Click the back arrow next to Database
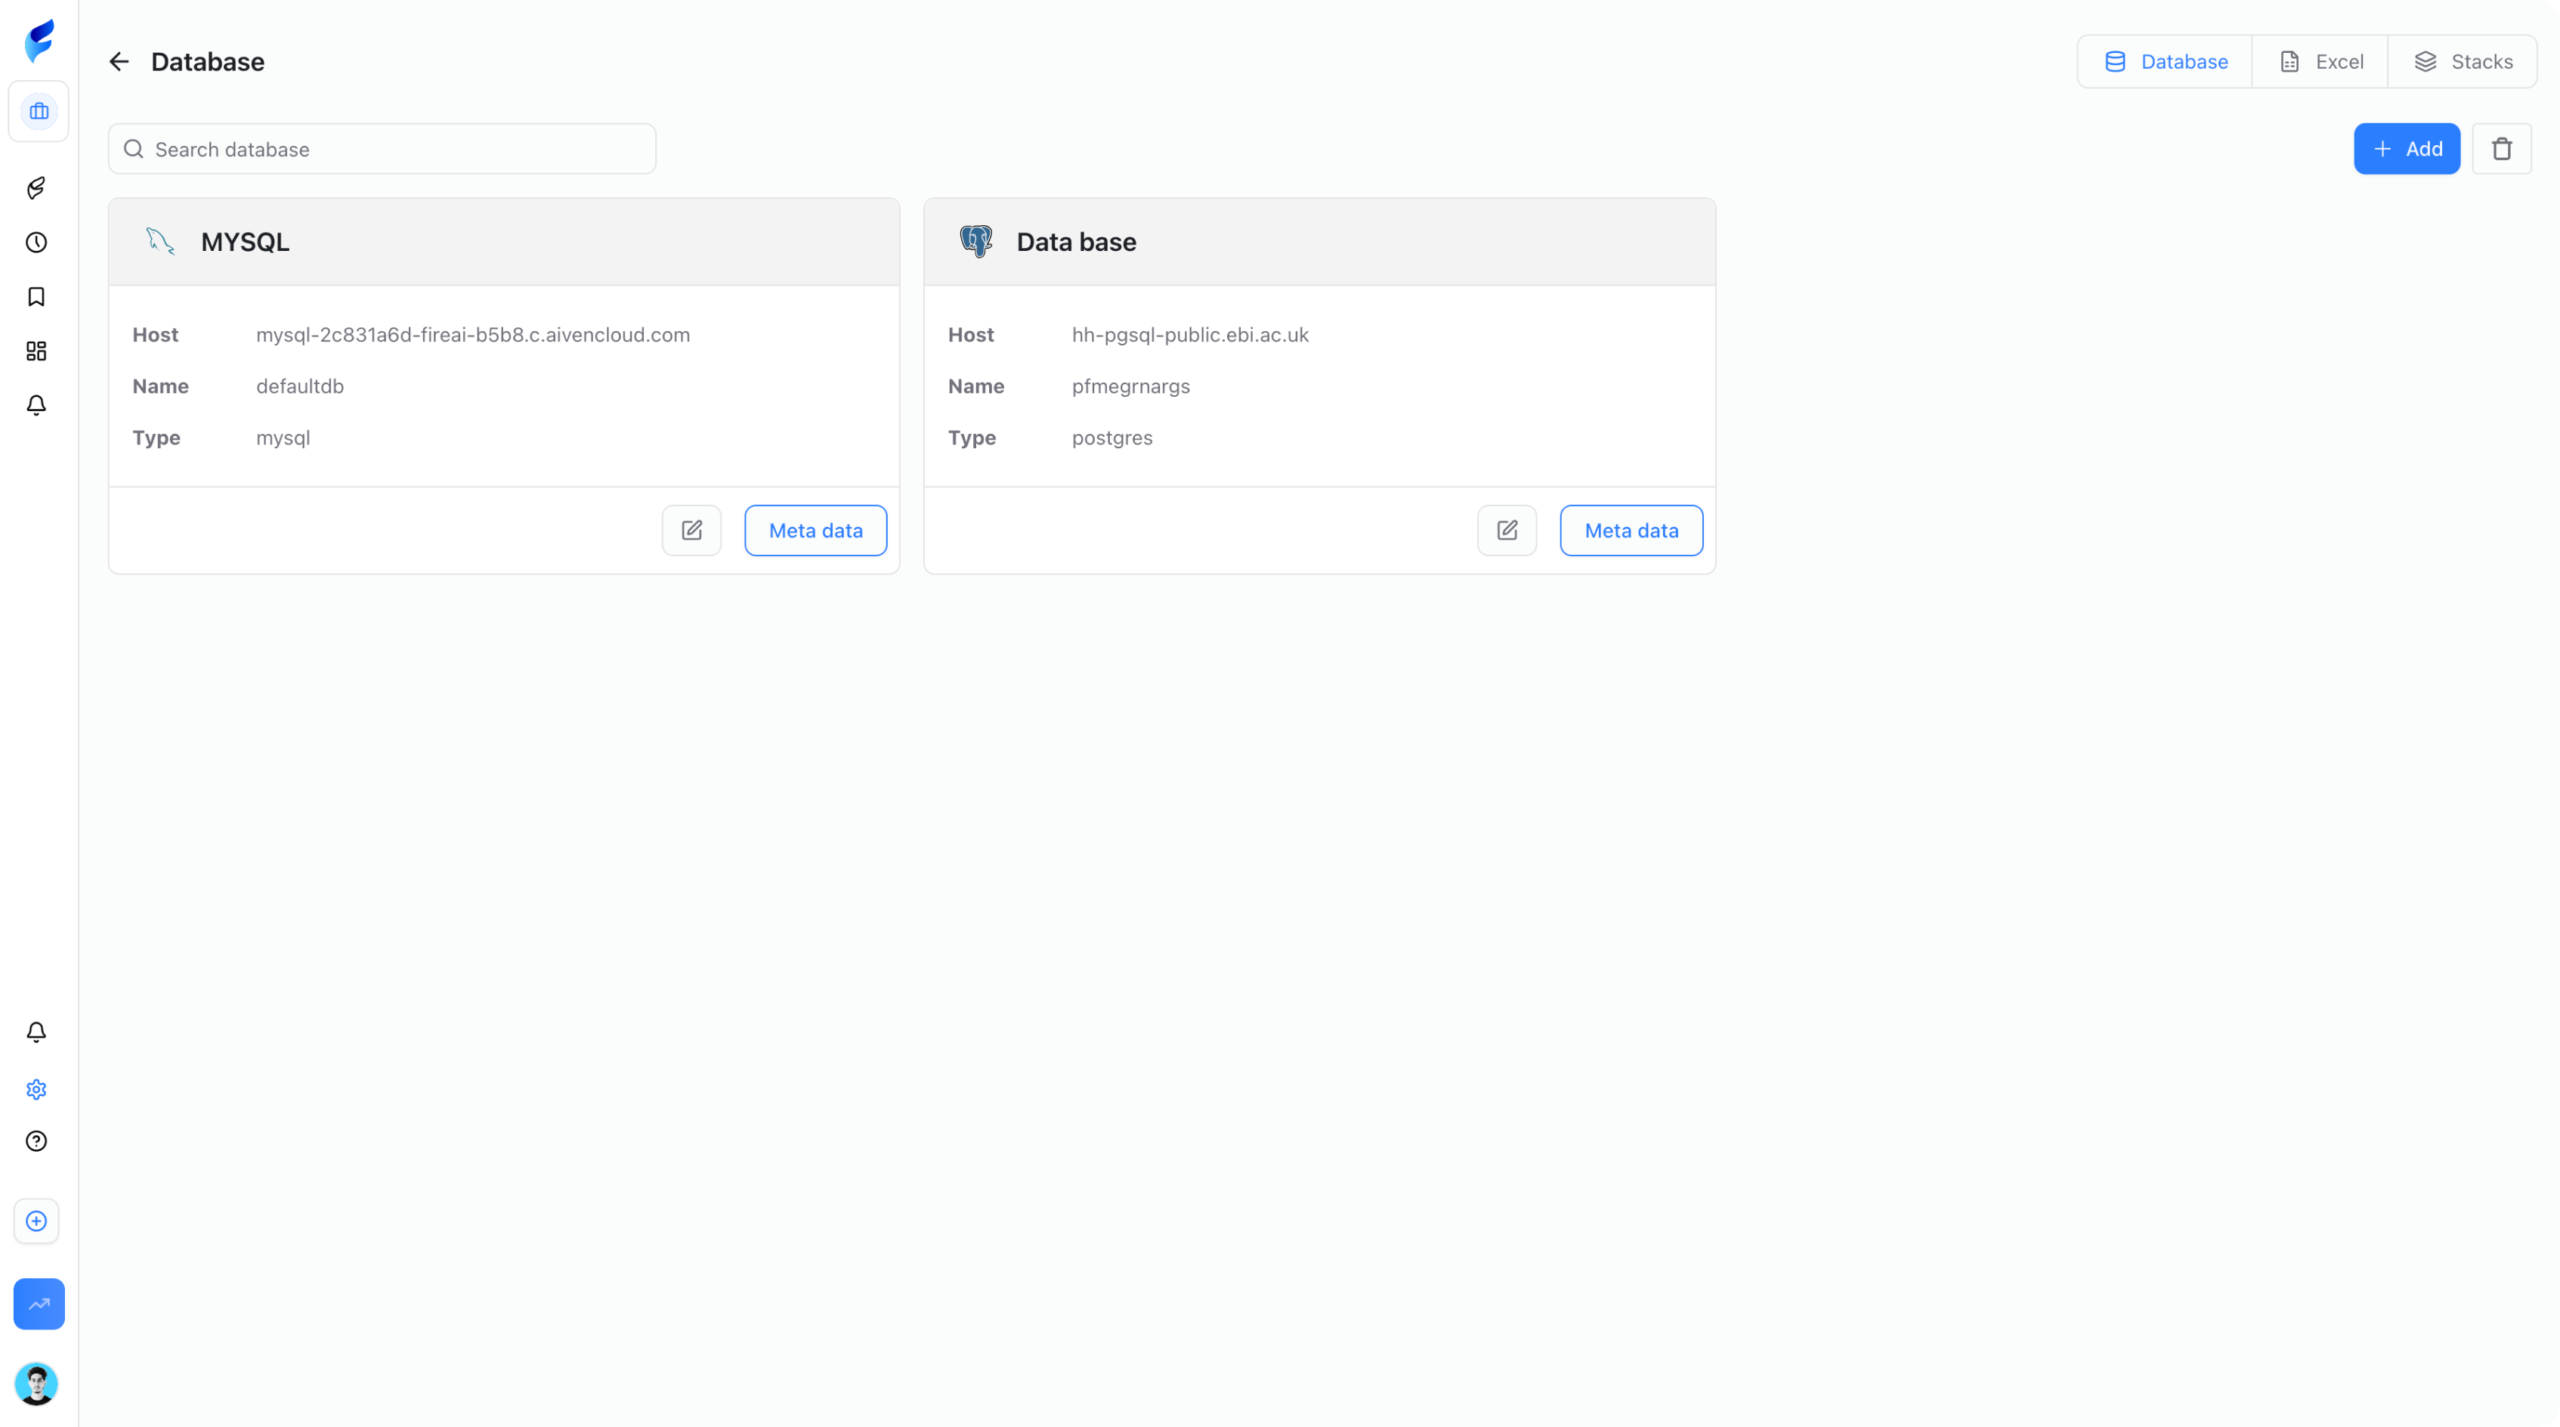Viewport: 2560px width, 1427px height. 119,62
